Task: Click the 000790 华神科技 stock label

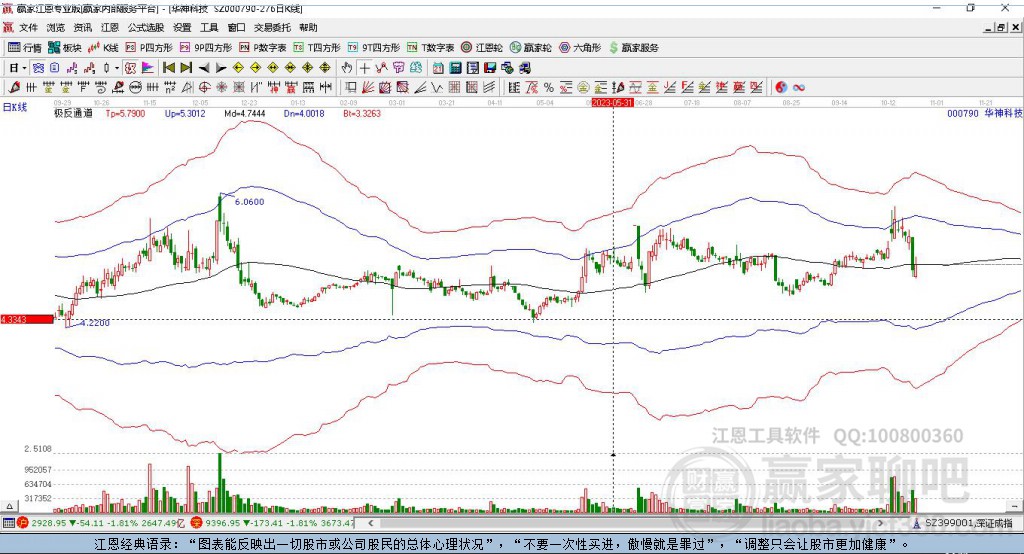Action: pyautogui.click(x=984, y=113)
